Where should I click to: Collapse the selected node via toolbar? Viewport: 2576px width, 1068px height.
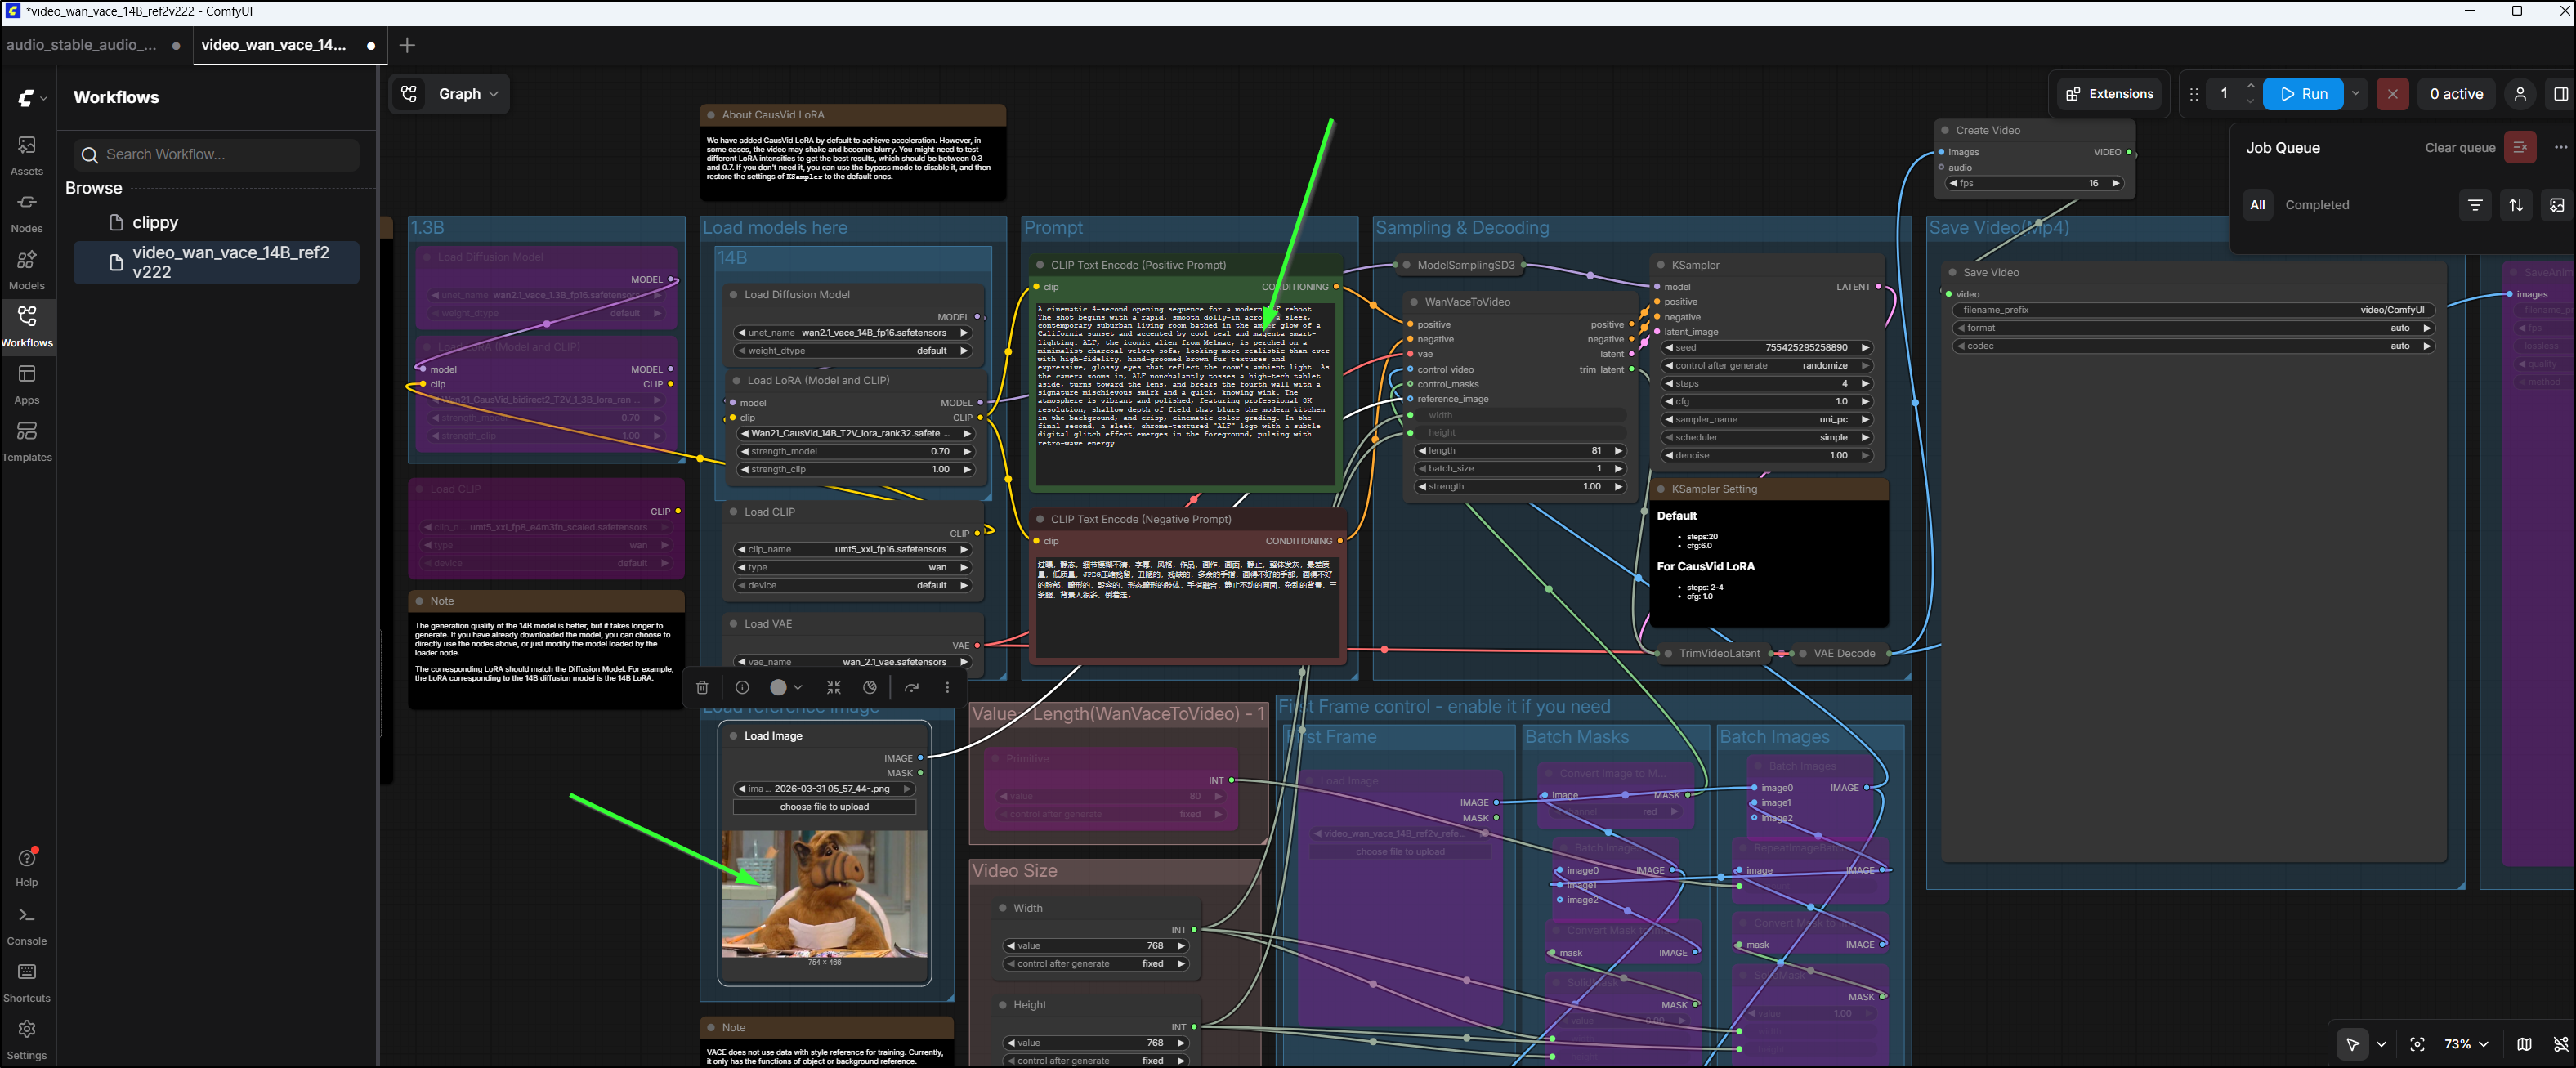834,687
